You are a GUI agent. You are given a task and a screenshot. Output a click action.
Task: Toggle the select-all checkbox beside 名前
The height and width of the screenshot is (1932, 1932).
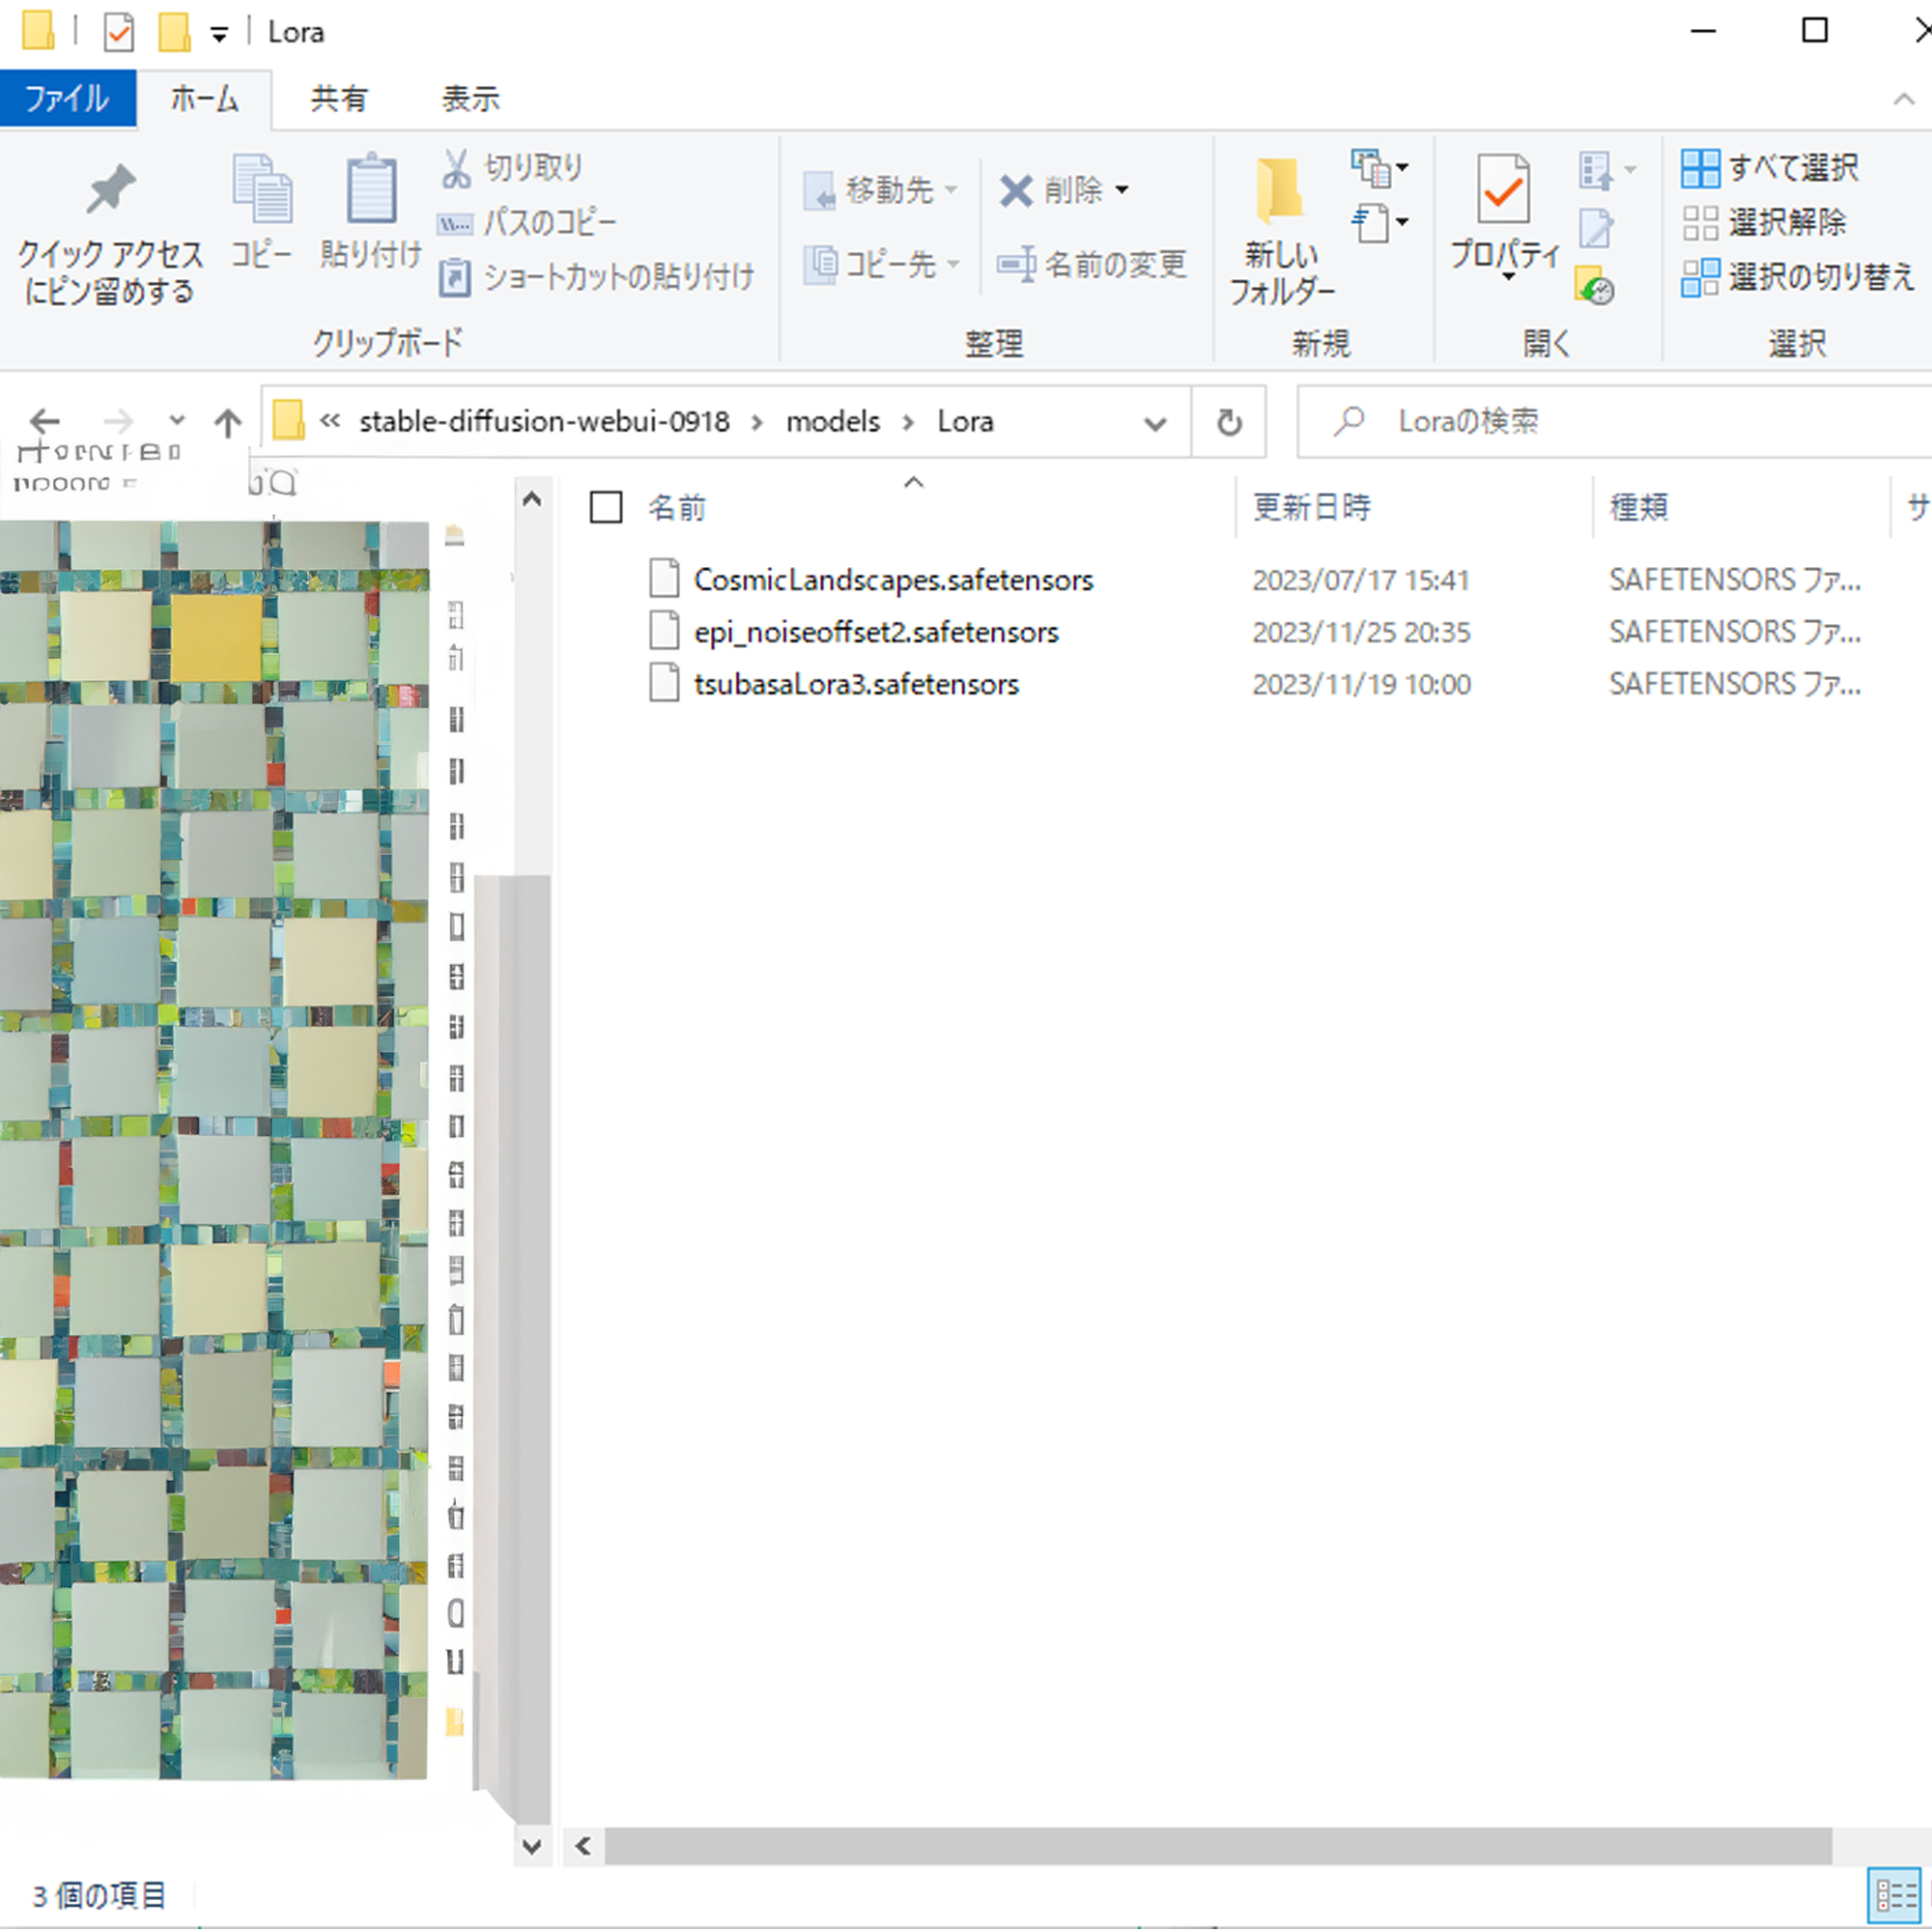606,507
